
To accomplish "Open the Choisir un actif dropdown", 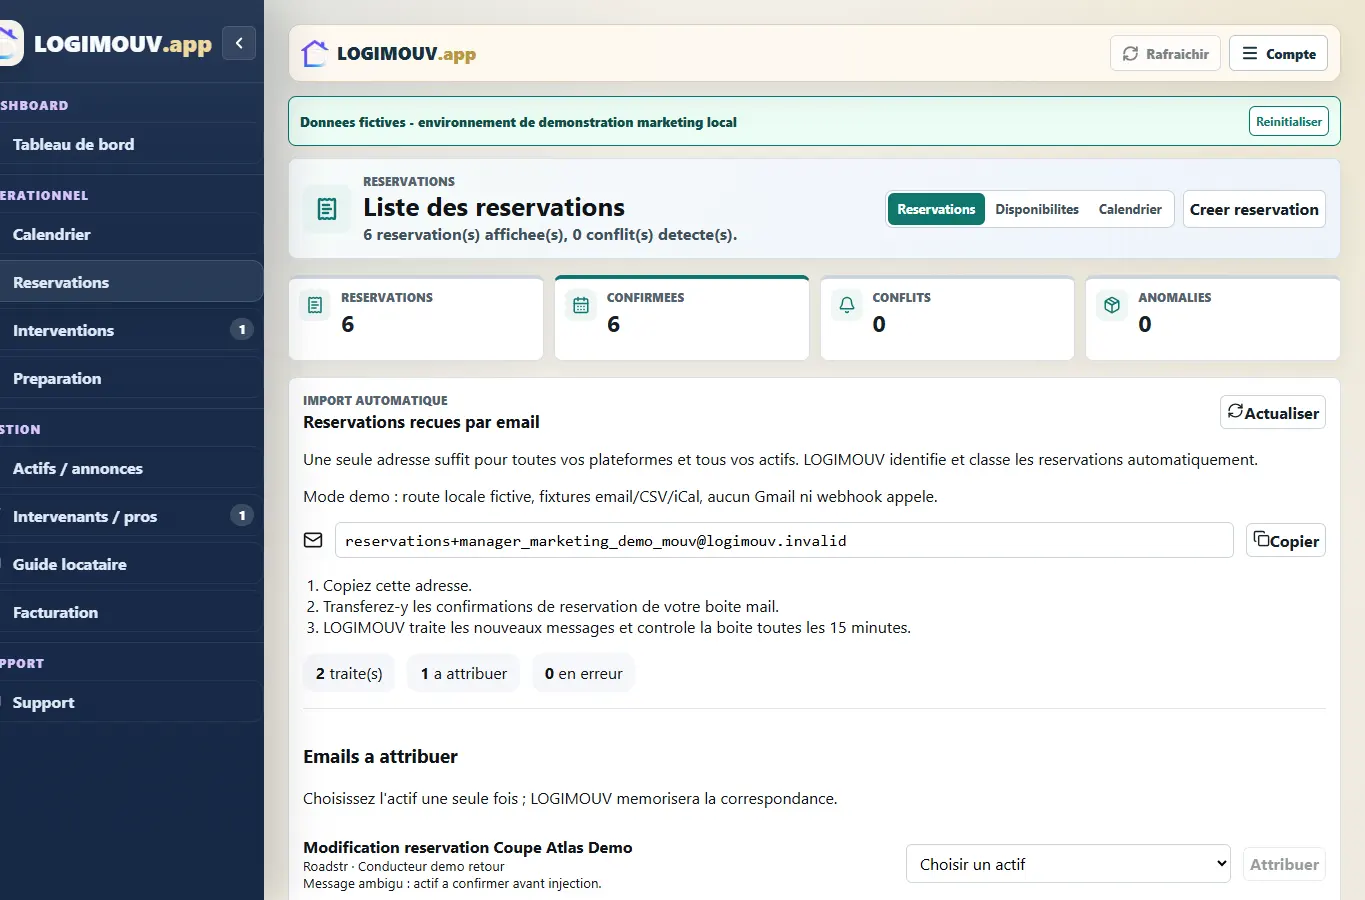I will [1068, 864].
